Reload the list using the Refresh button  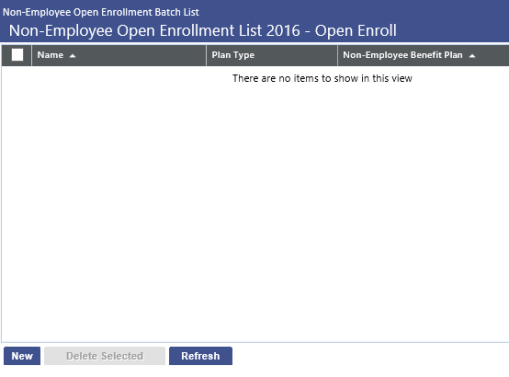point(201,356)
